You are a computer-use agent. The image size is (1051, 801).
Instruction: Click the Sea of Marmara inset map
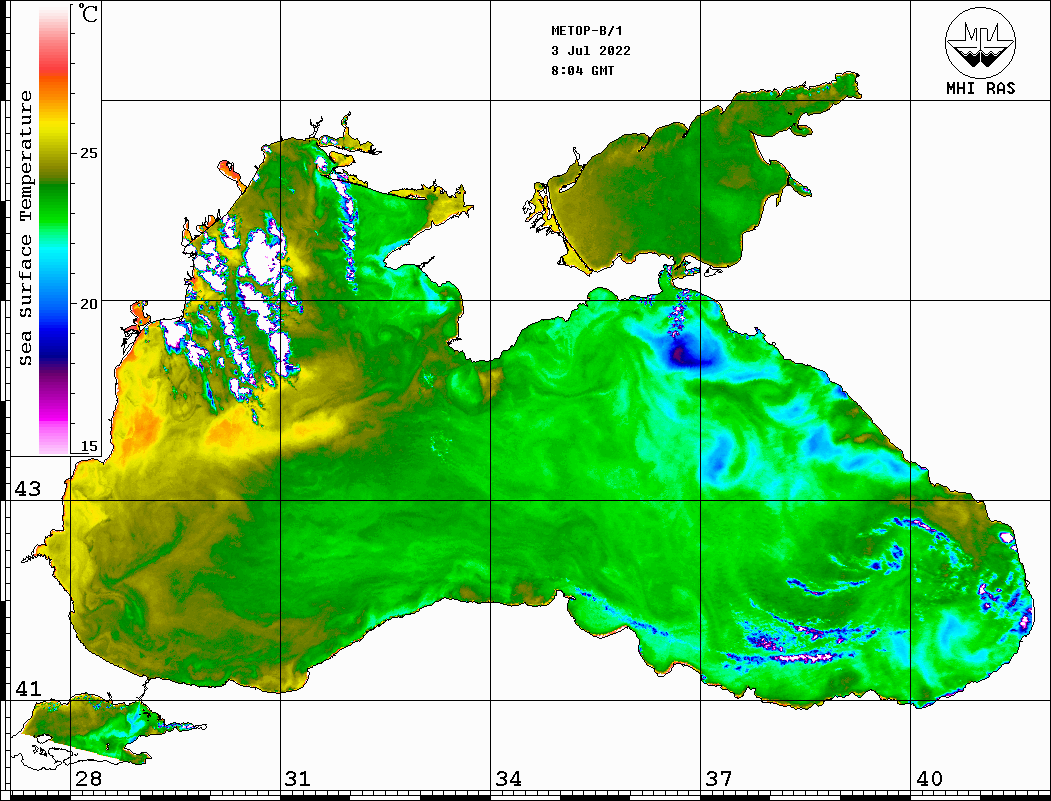107,731
